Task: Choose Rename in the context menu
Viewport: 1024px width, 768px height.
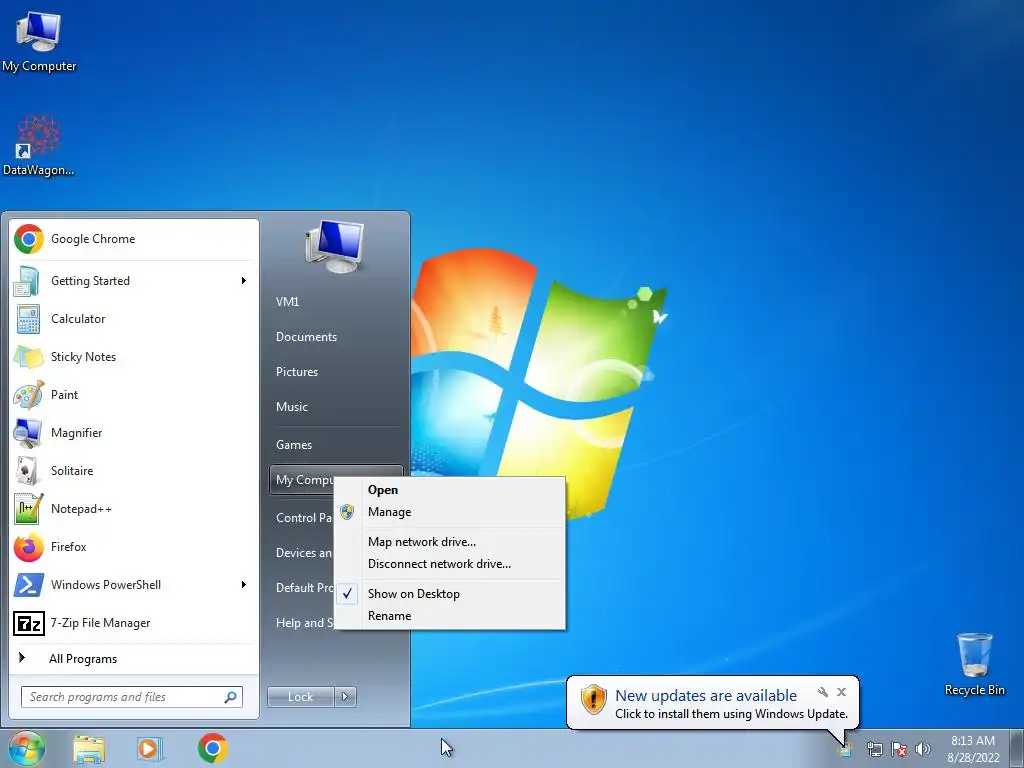Action: 450,616
